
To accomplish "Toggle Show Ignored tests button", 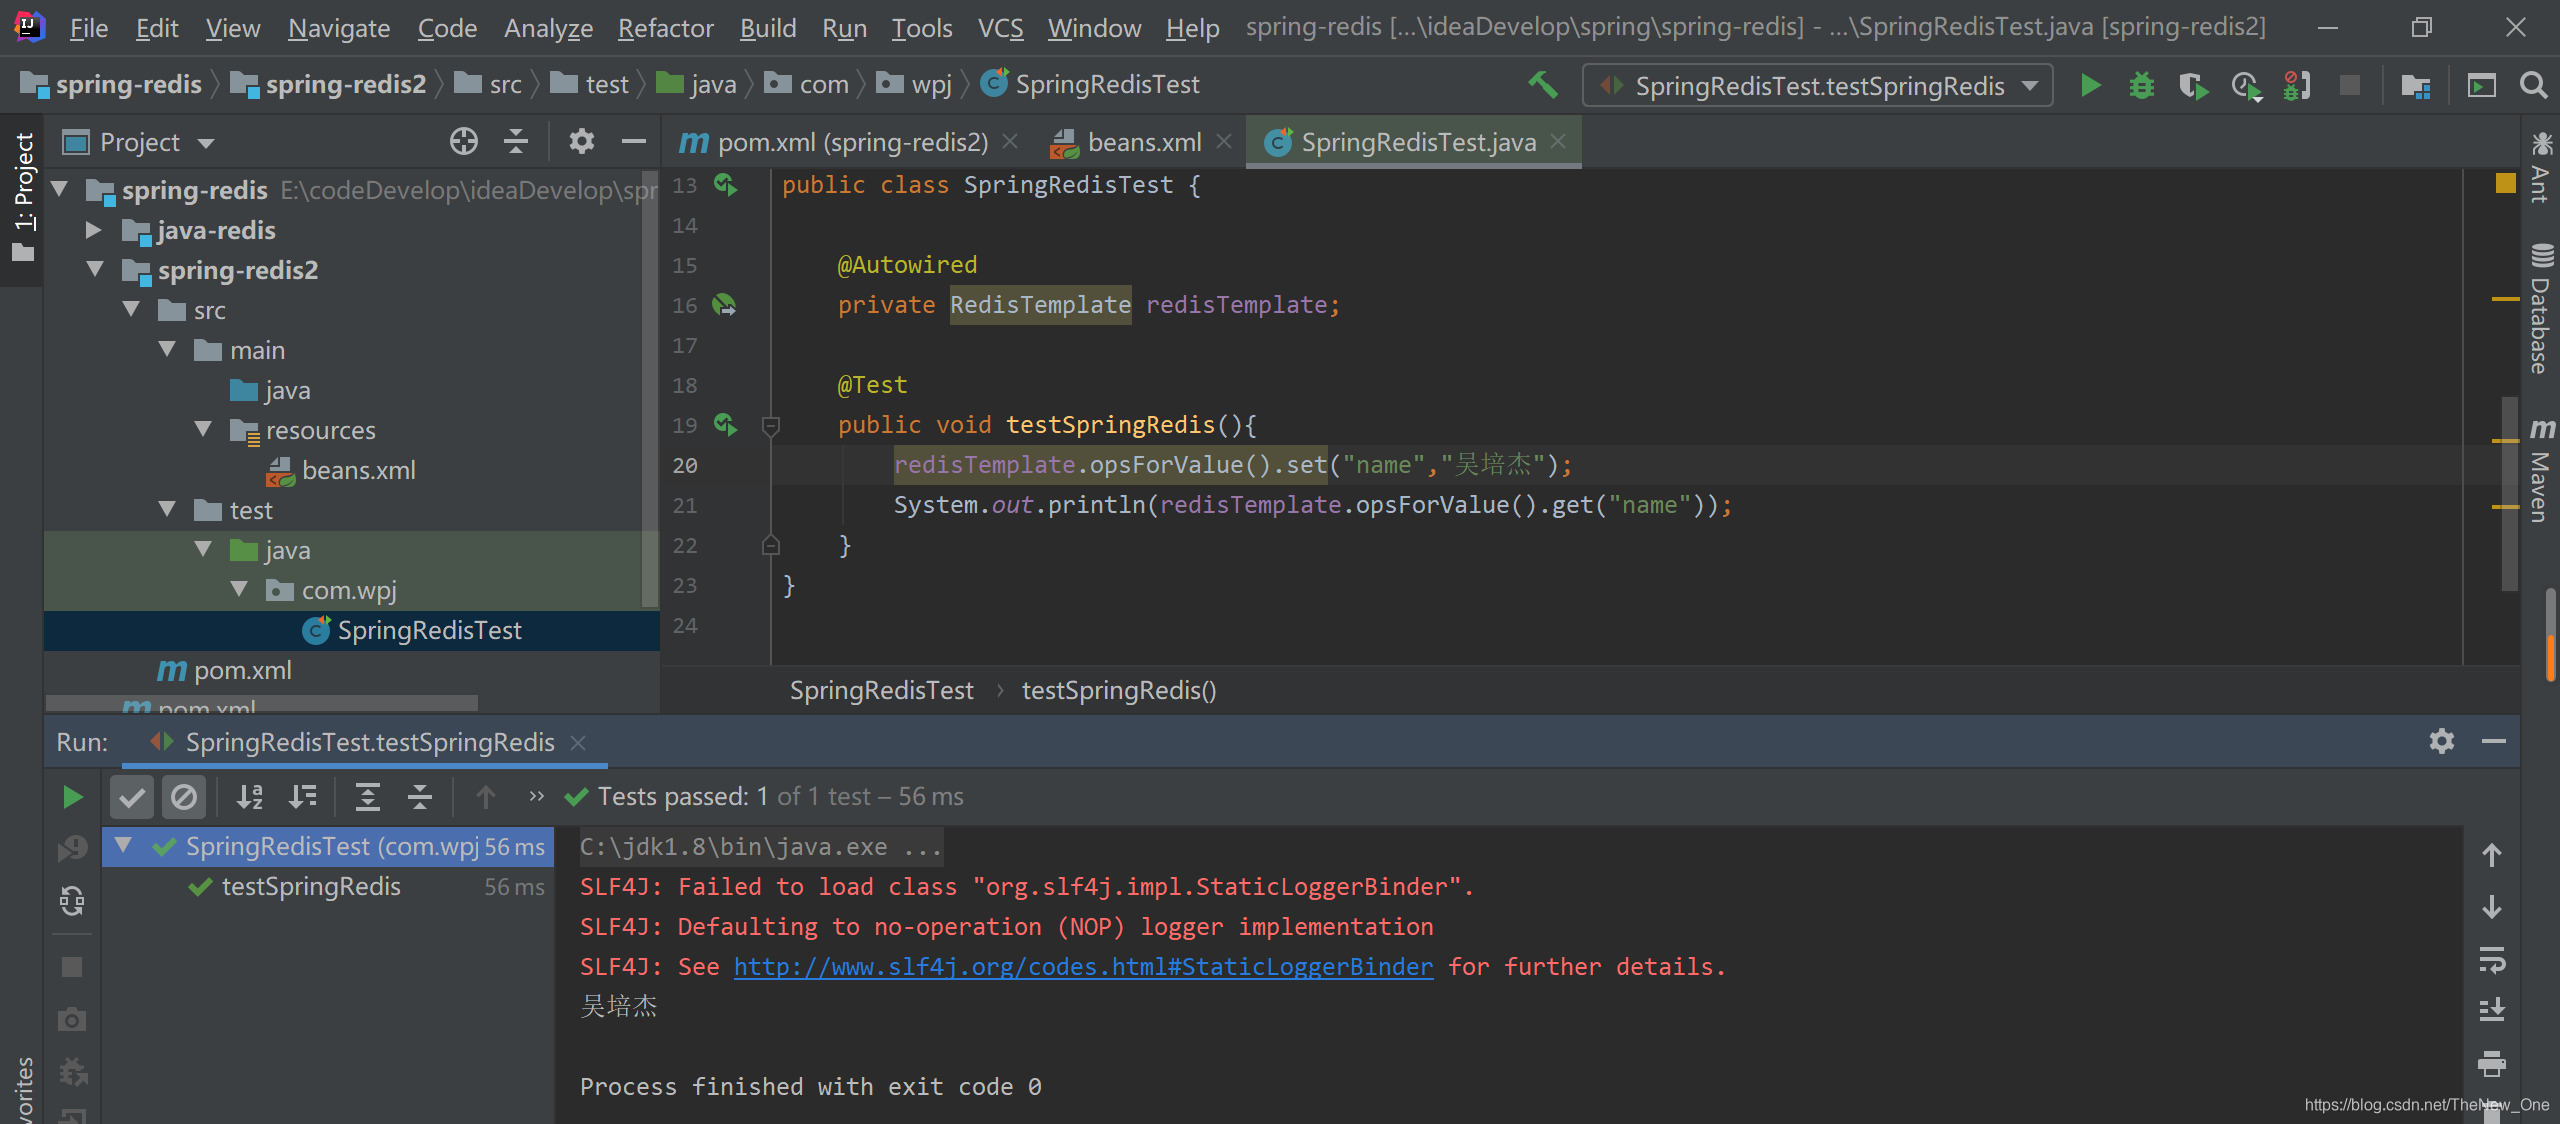I will click(184, 797).
